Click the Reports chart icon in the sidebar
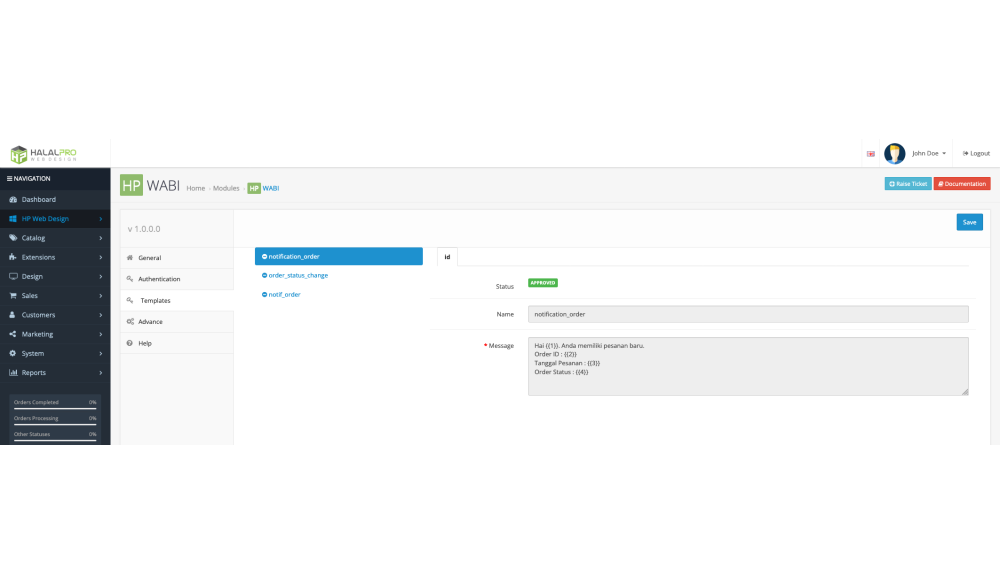Viewport: 1000px width, 585px height. [13, 373]
